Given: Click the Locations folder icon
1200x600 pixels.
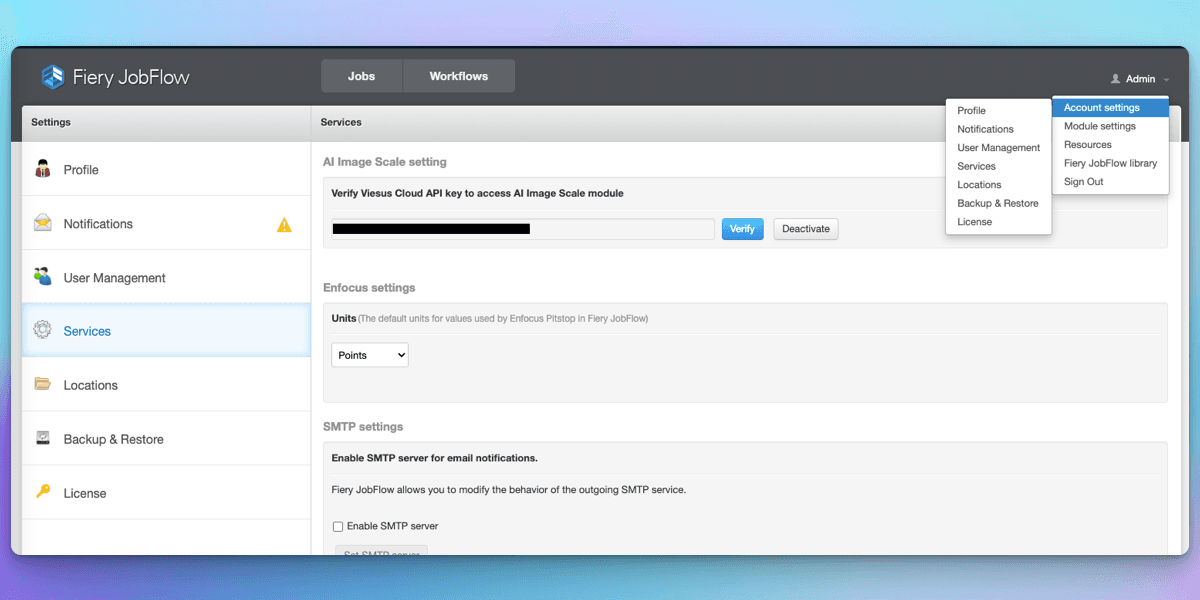Looking at the screenshot, I should tap(42, 384).
